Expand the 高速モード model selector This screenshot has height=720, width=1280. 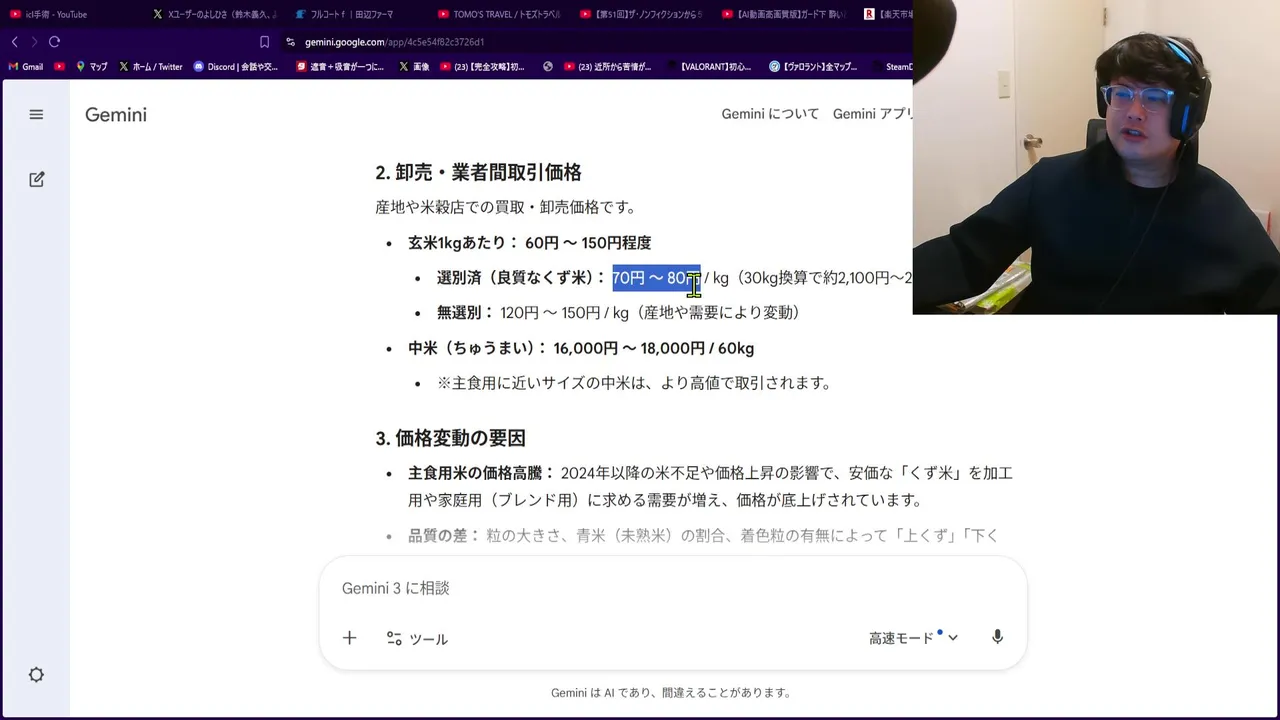(913, 638)
